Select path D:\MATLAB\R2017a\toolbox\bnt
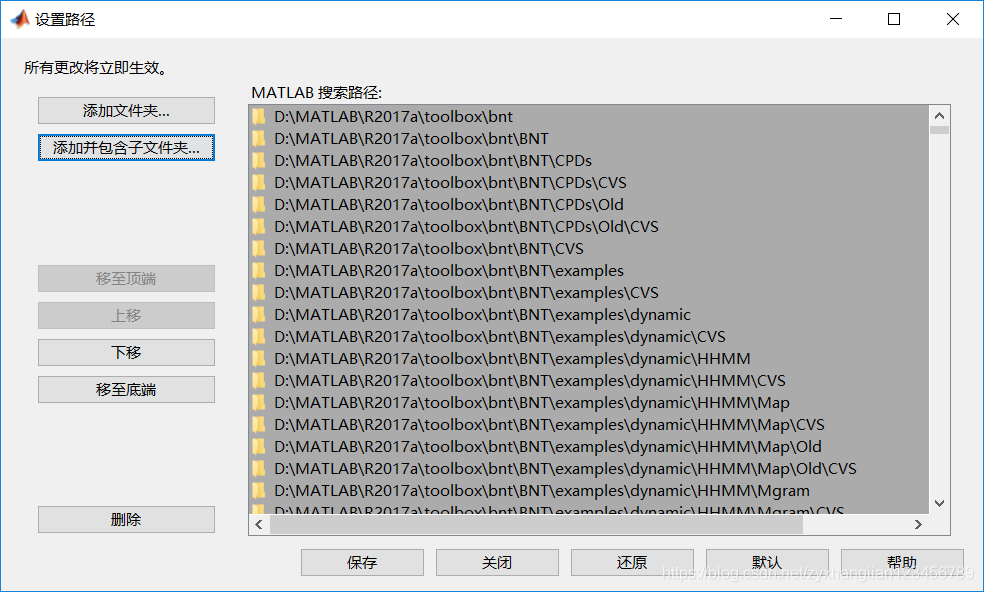Viewport: 984px width, 592px height. pyautogui.click(x=393, y=117)
